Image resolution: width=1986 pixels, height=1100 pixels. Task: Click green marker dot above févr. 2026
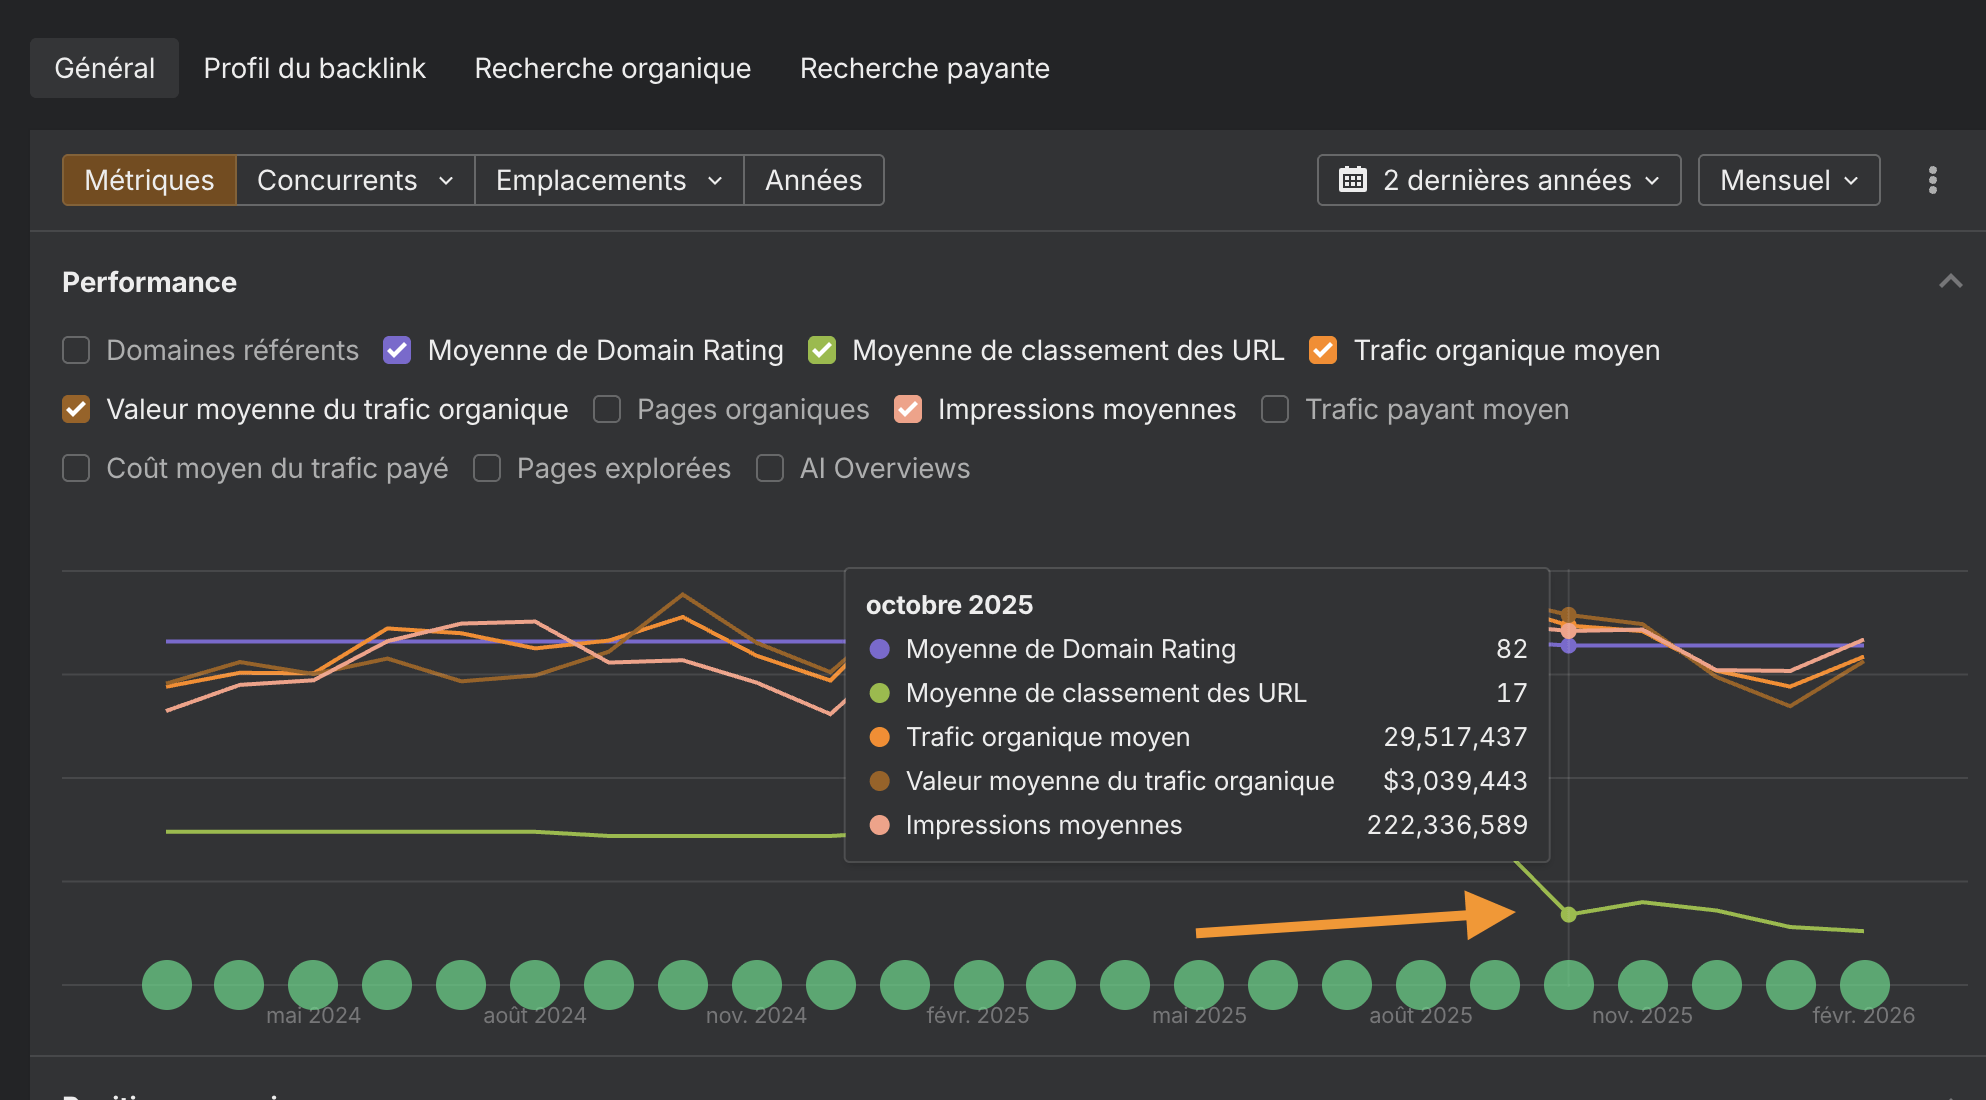1865,985
